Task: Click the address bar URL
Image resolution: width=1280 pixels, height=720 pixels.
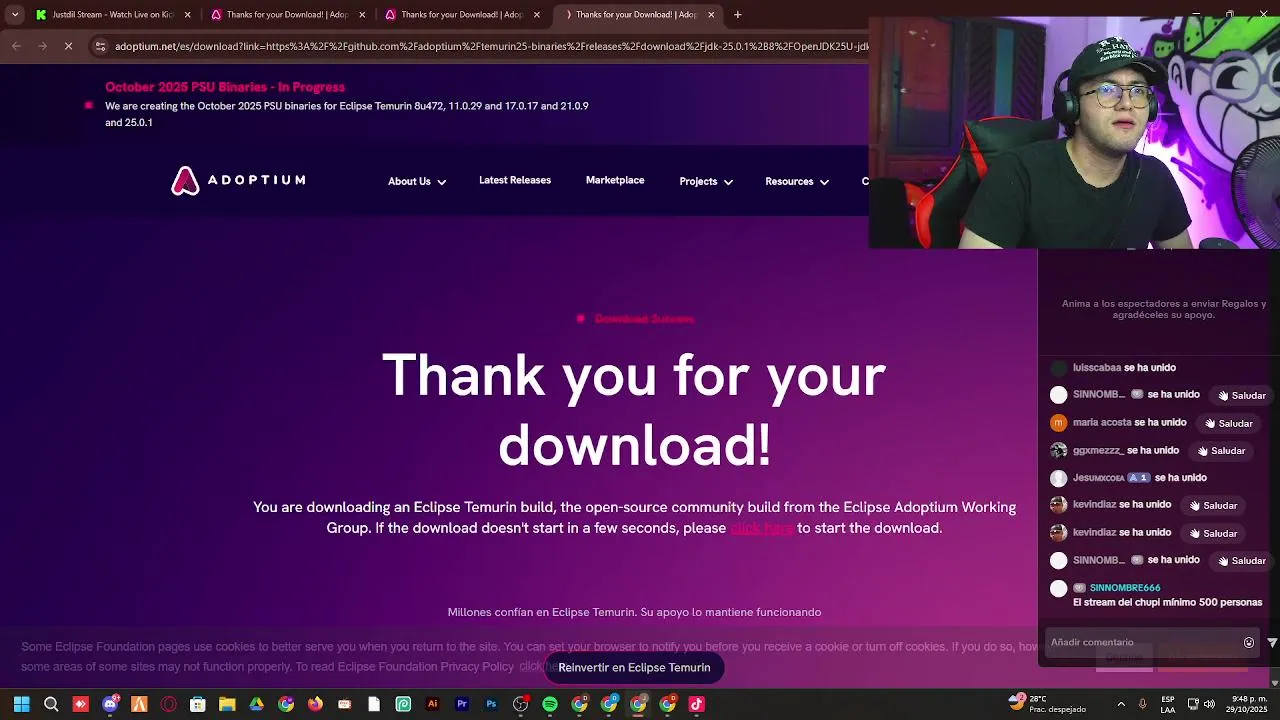Action: coord(490,46)
